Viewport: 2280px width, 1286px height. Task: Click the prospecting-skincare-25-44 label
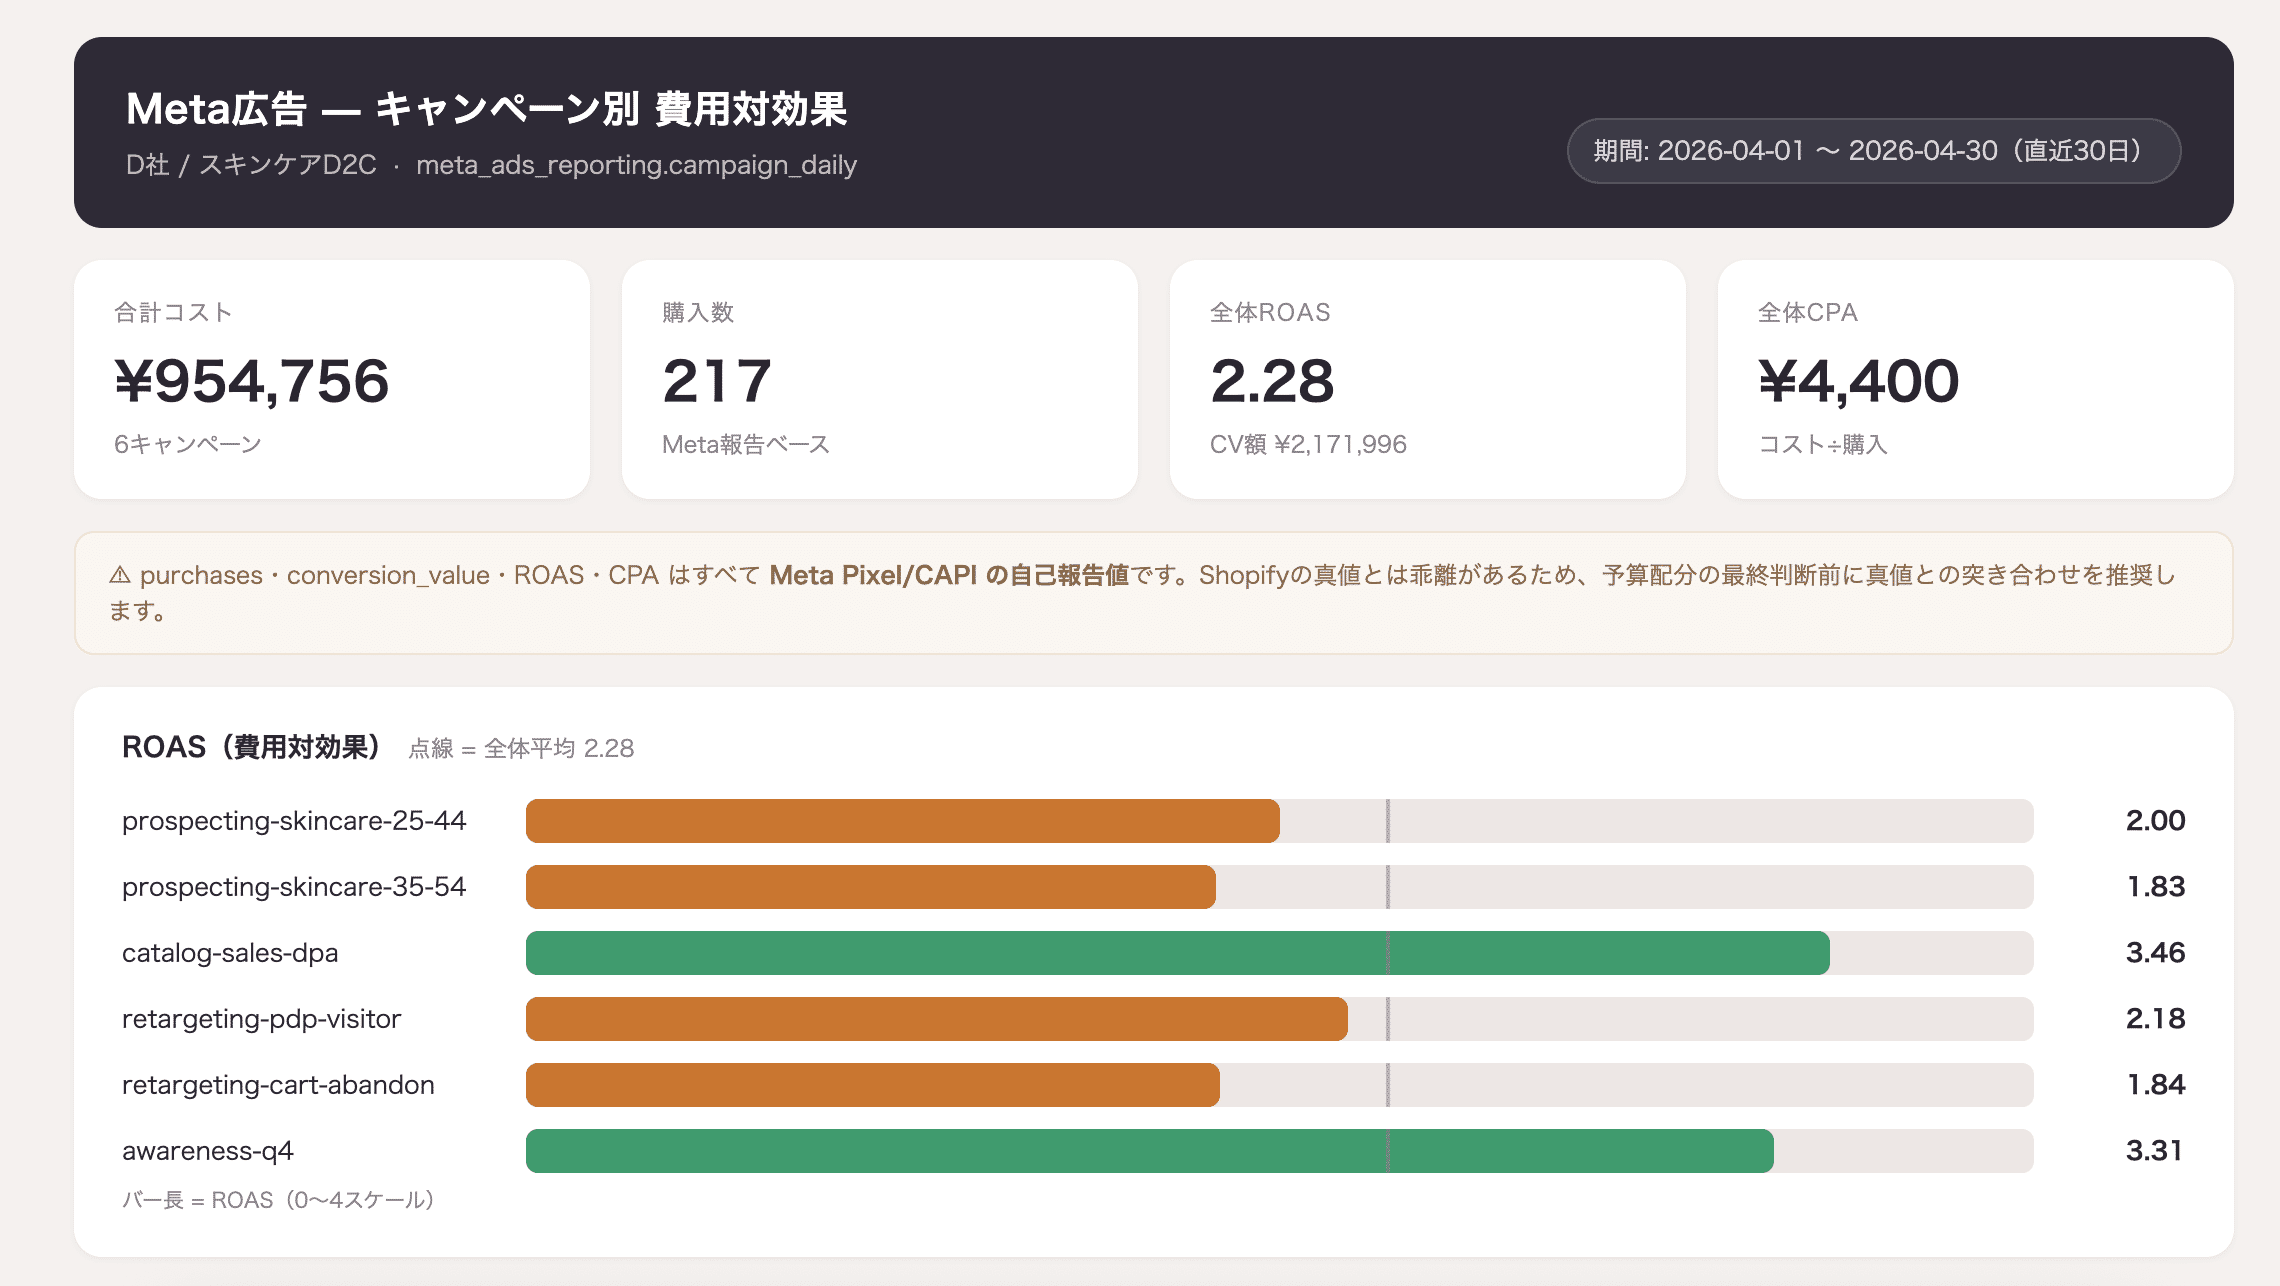coord(294,821)
